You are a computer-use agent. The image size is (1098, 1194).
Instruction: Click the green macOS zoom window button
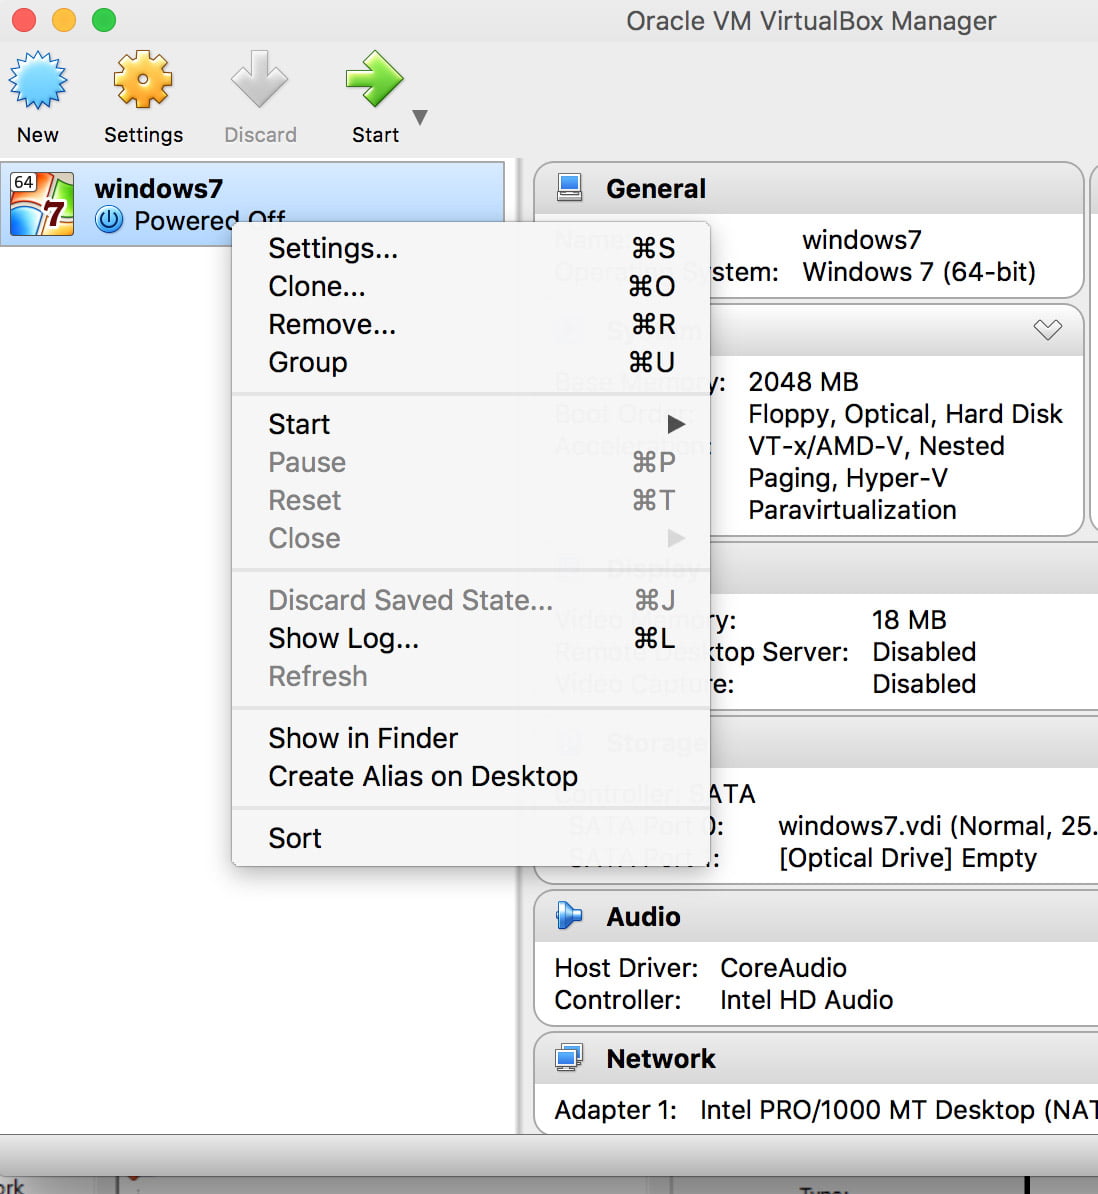tap(103, 20)
